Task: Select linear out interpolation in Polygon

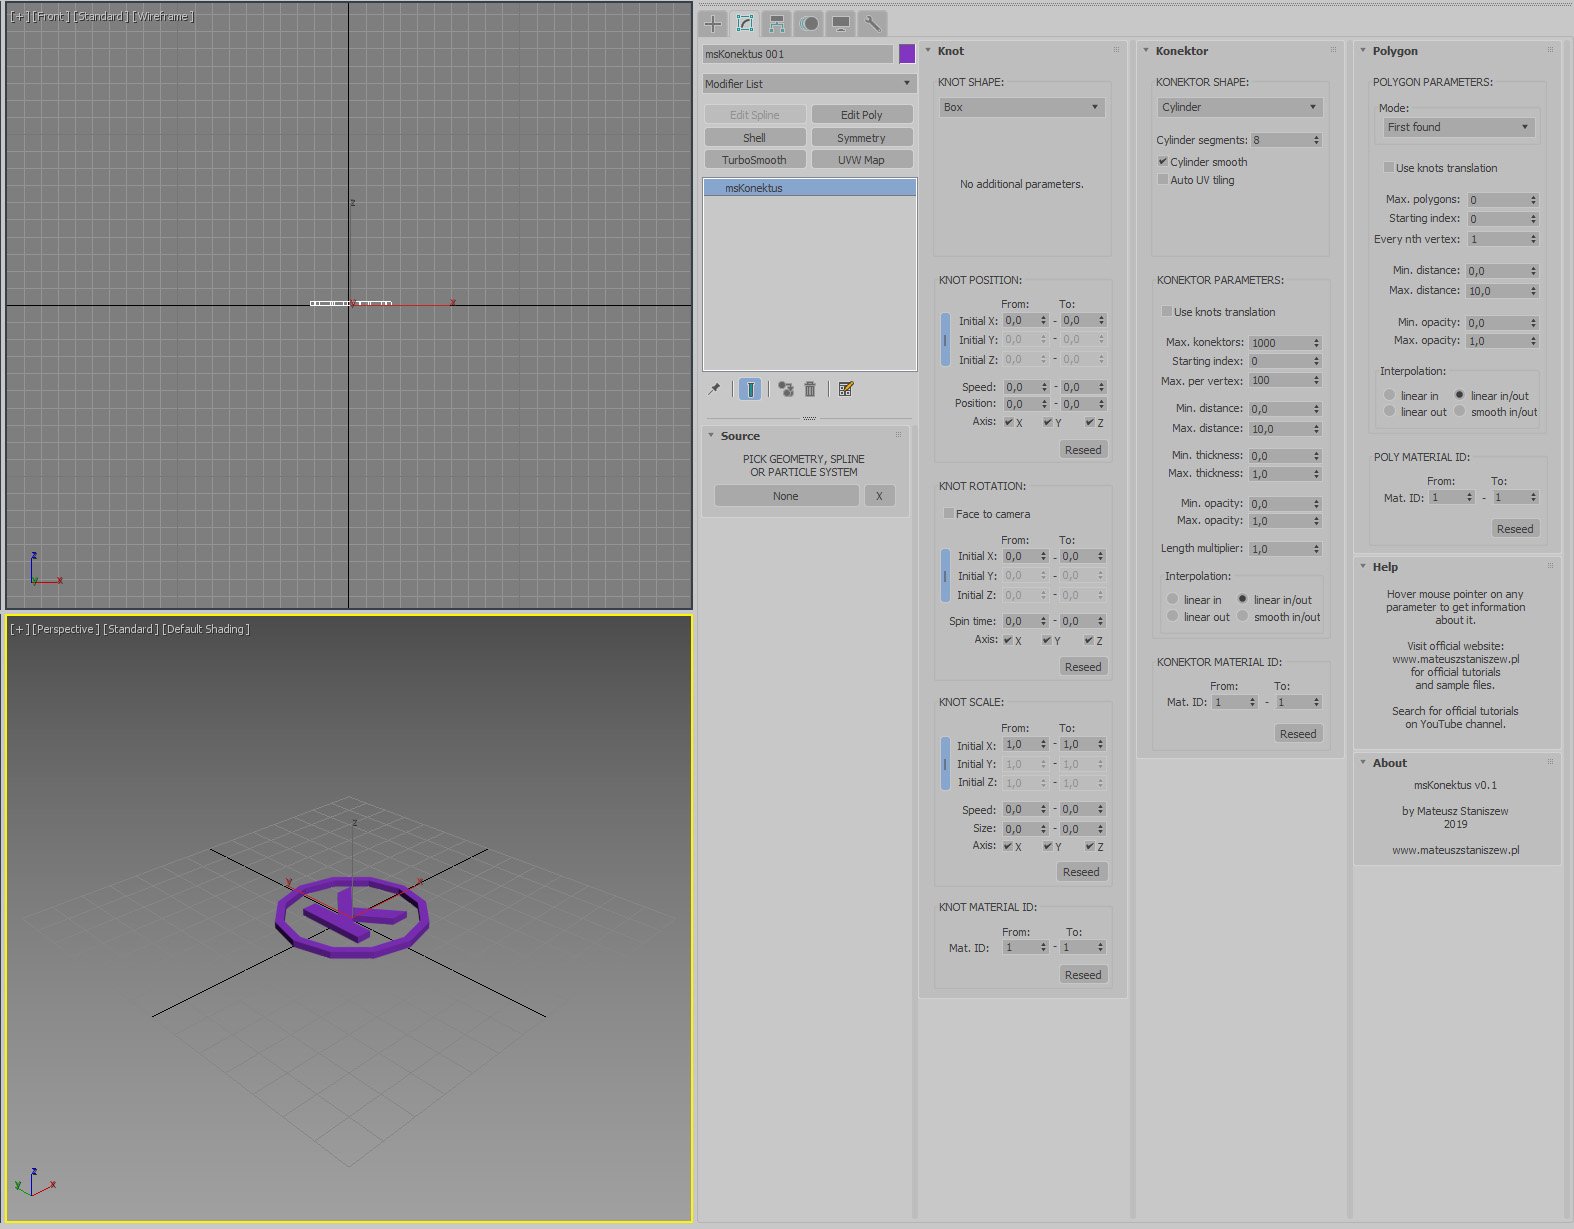Action: point(1390,411)
